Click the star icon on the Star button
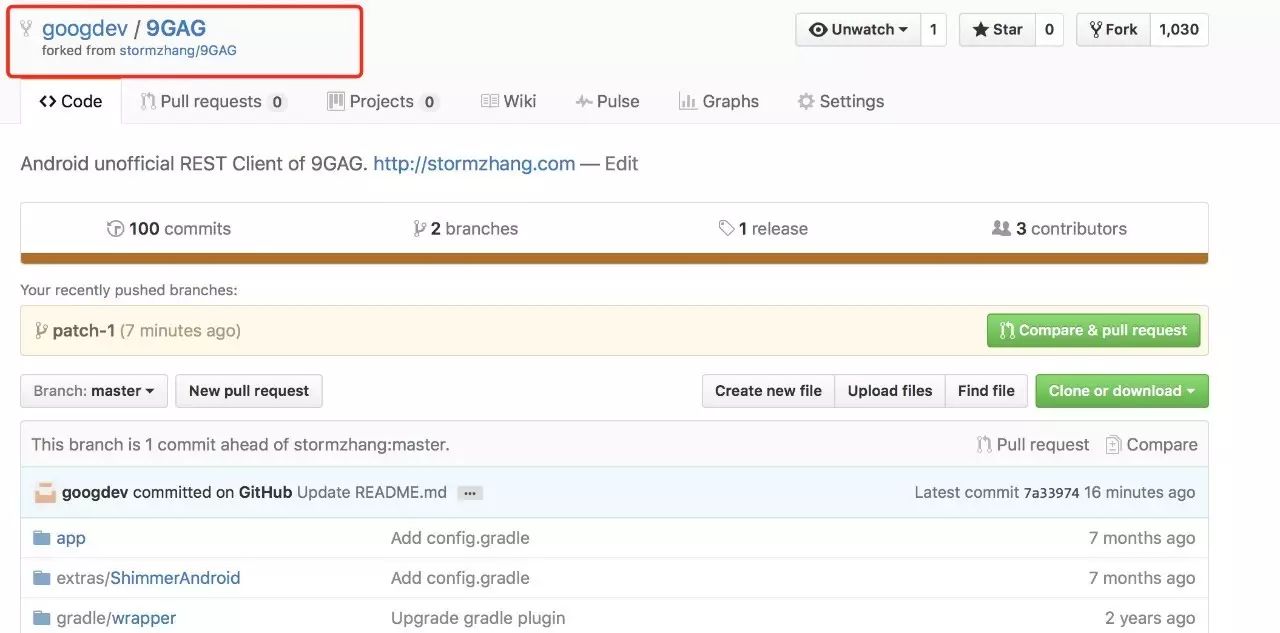The width and height of the screenshot is (1280, 633). coord(979,29)
